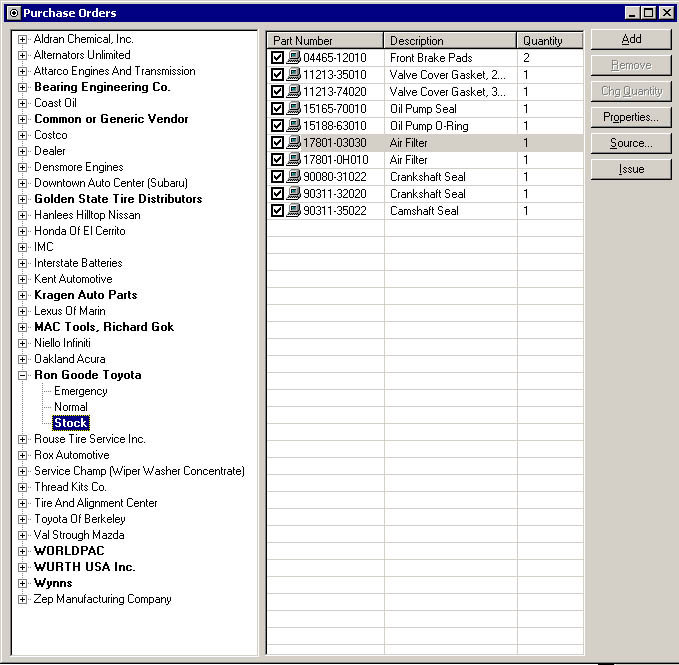679x665 pixels.
Task: Click the Add button
Action: 631,39
